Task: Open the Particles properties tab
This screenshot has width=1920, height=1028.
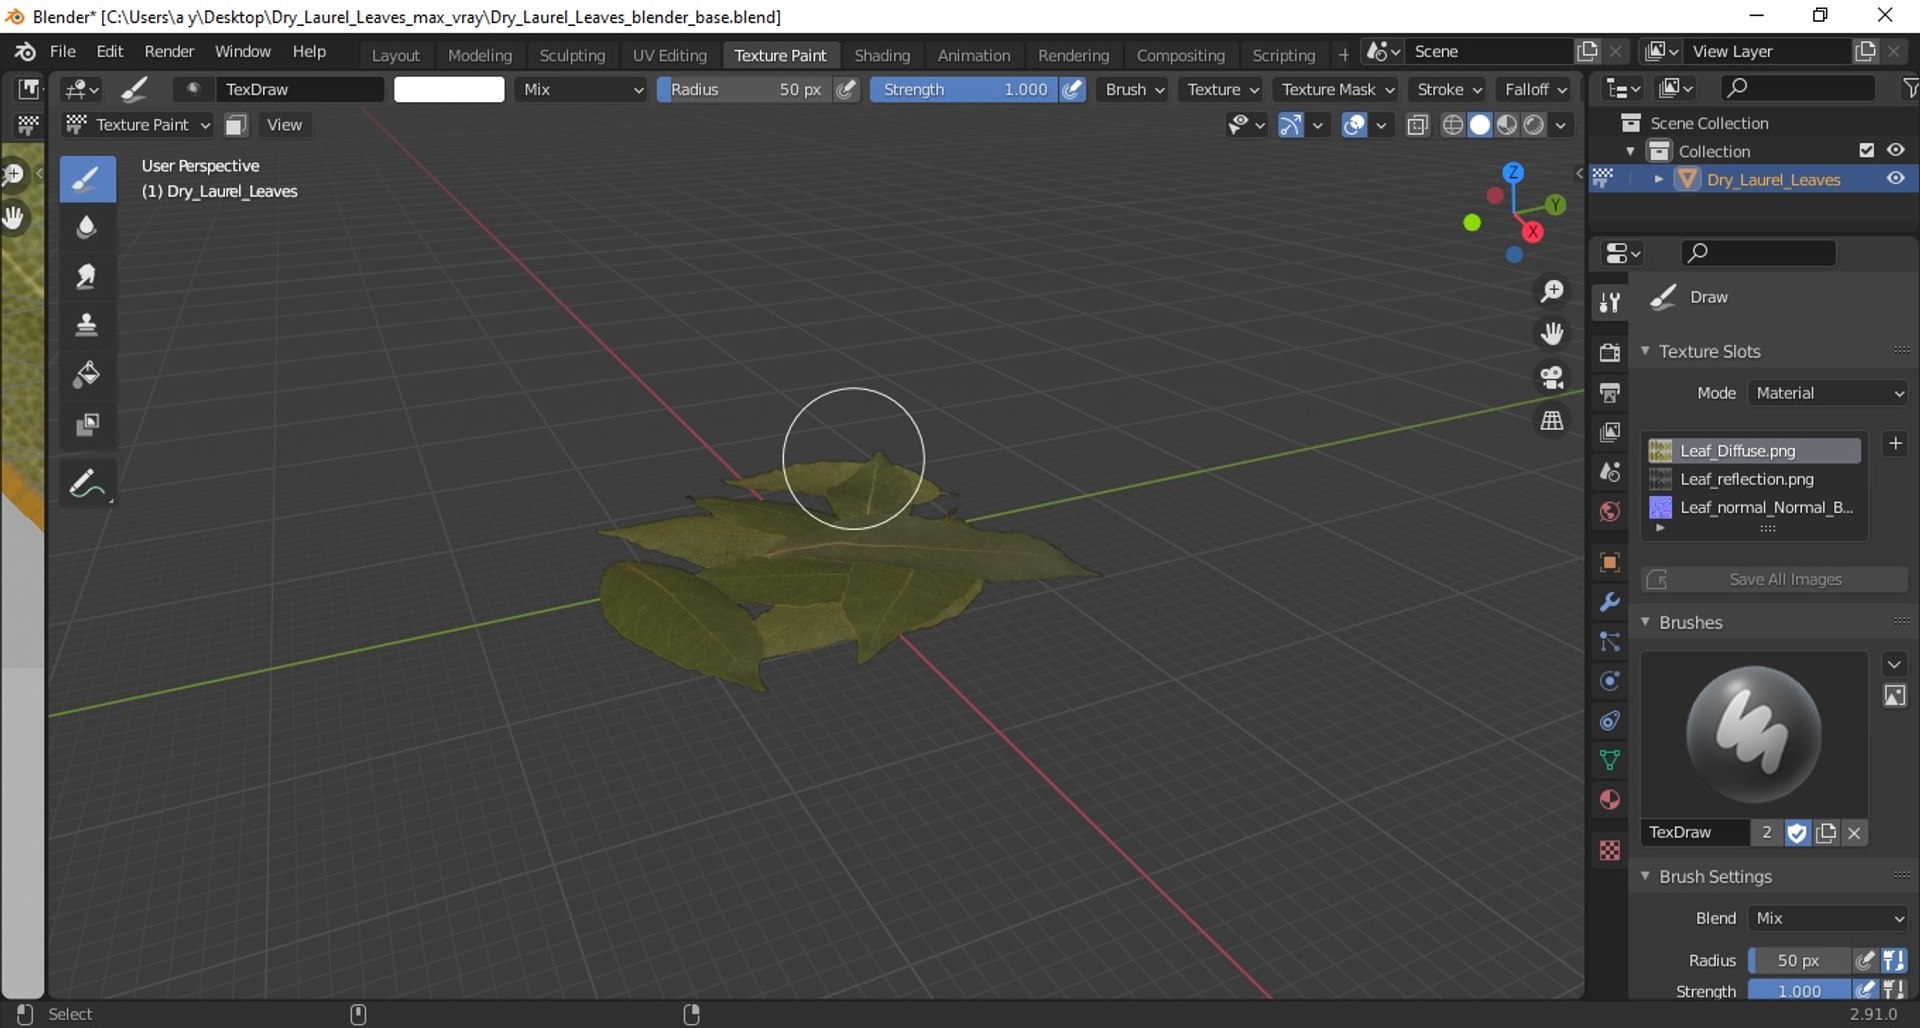Action: 1609,642
